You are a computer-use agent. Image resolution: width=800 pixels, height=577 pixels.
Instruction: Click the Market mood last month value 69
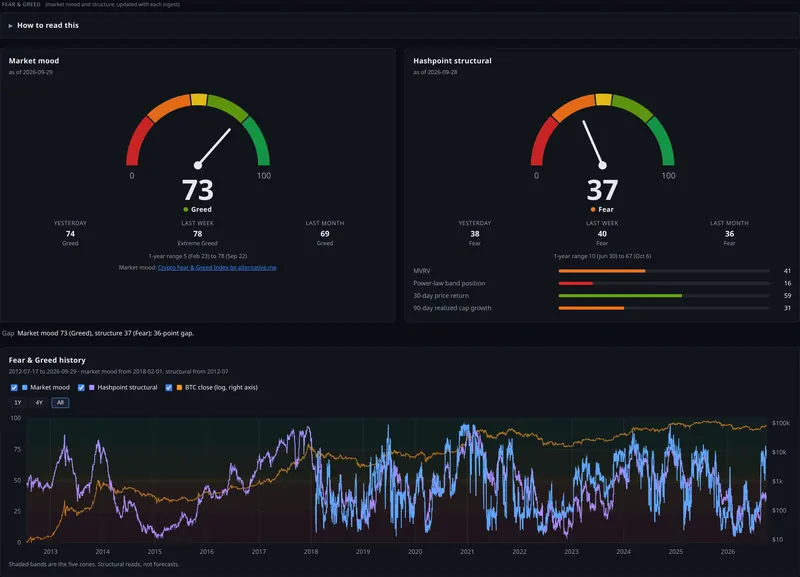(325, 234)
